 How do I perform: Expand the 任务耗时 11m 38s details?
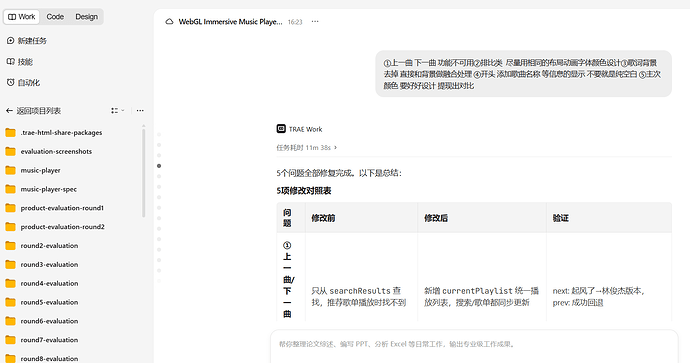point(307,148)
